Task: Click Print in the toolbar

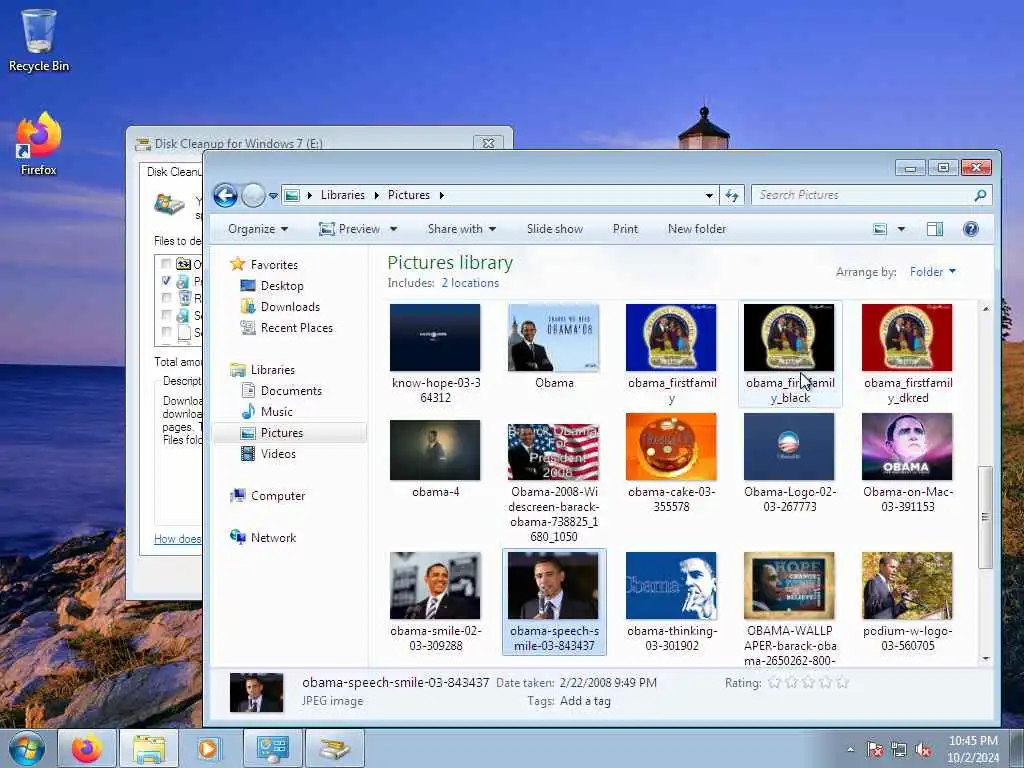Action: [625, 229]
